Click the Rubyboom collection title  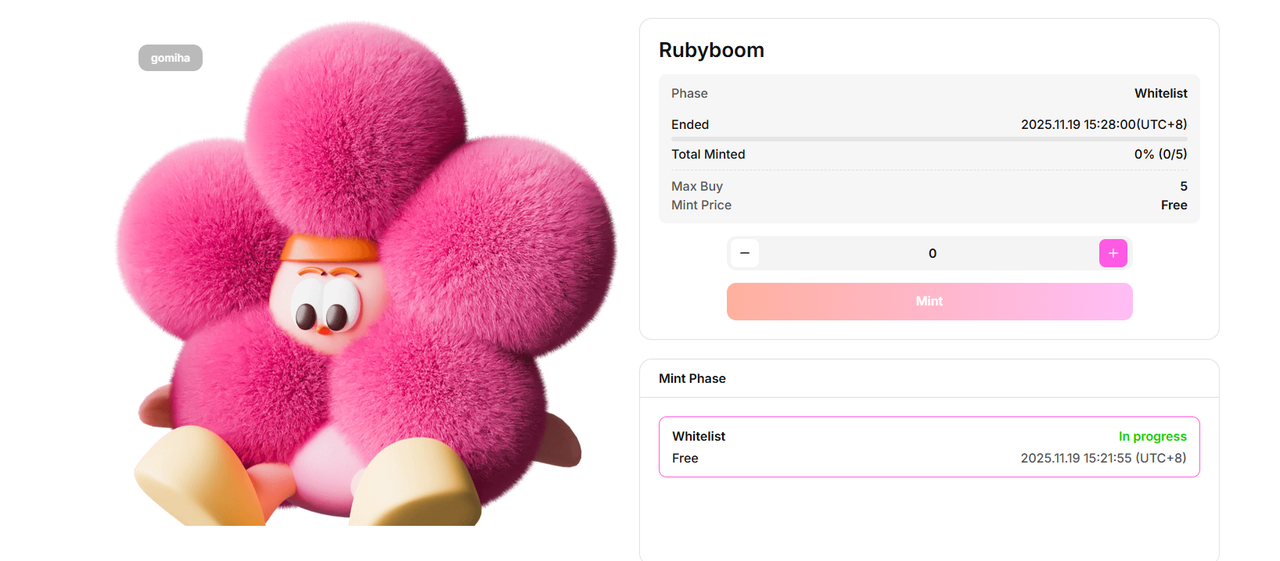point(711,50)
